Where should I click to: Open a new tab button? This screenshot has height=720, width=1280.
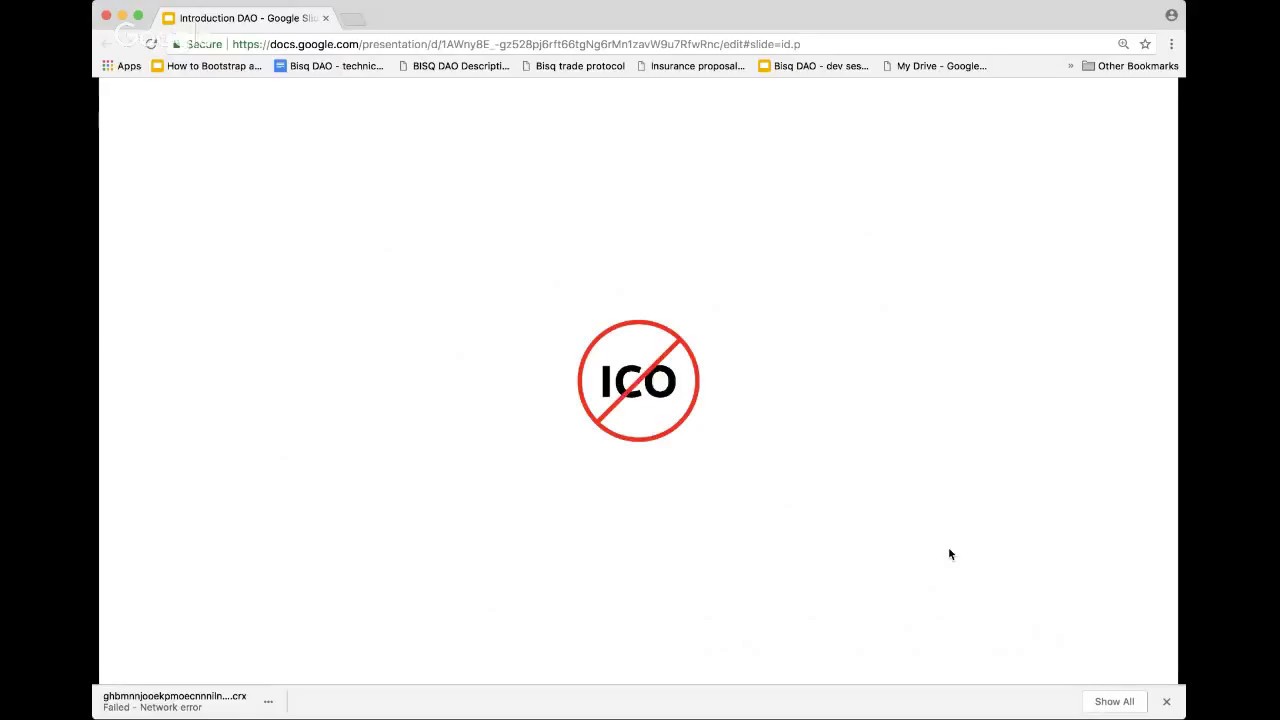tap(352, 19)
